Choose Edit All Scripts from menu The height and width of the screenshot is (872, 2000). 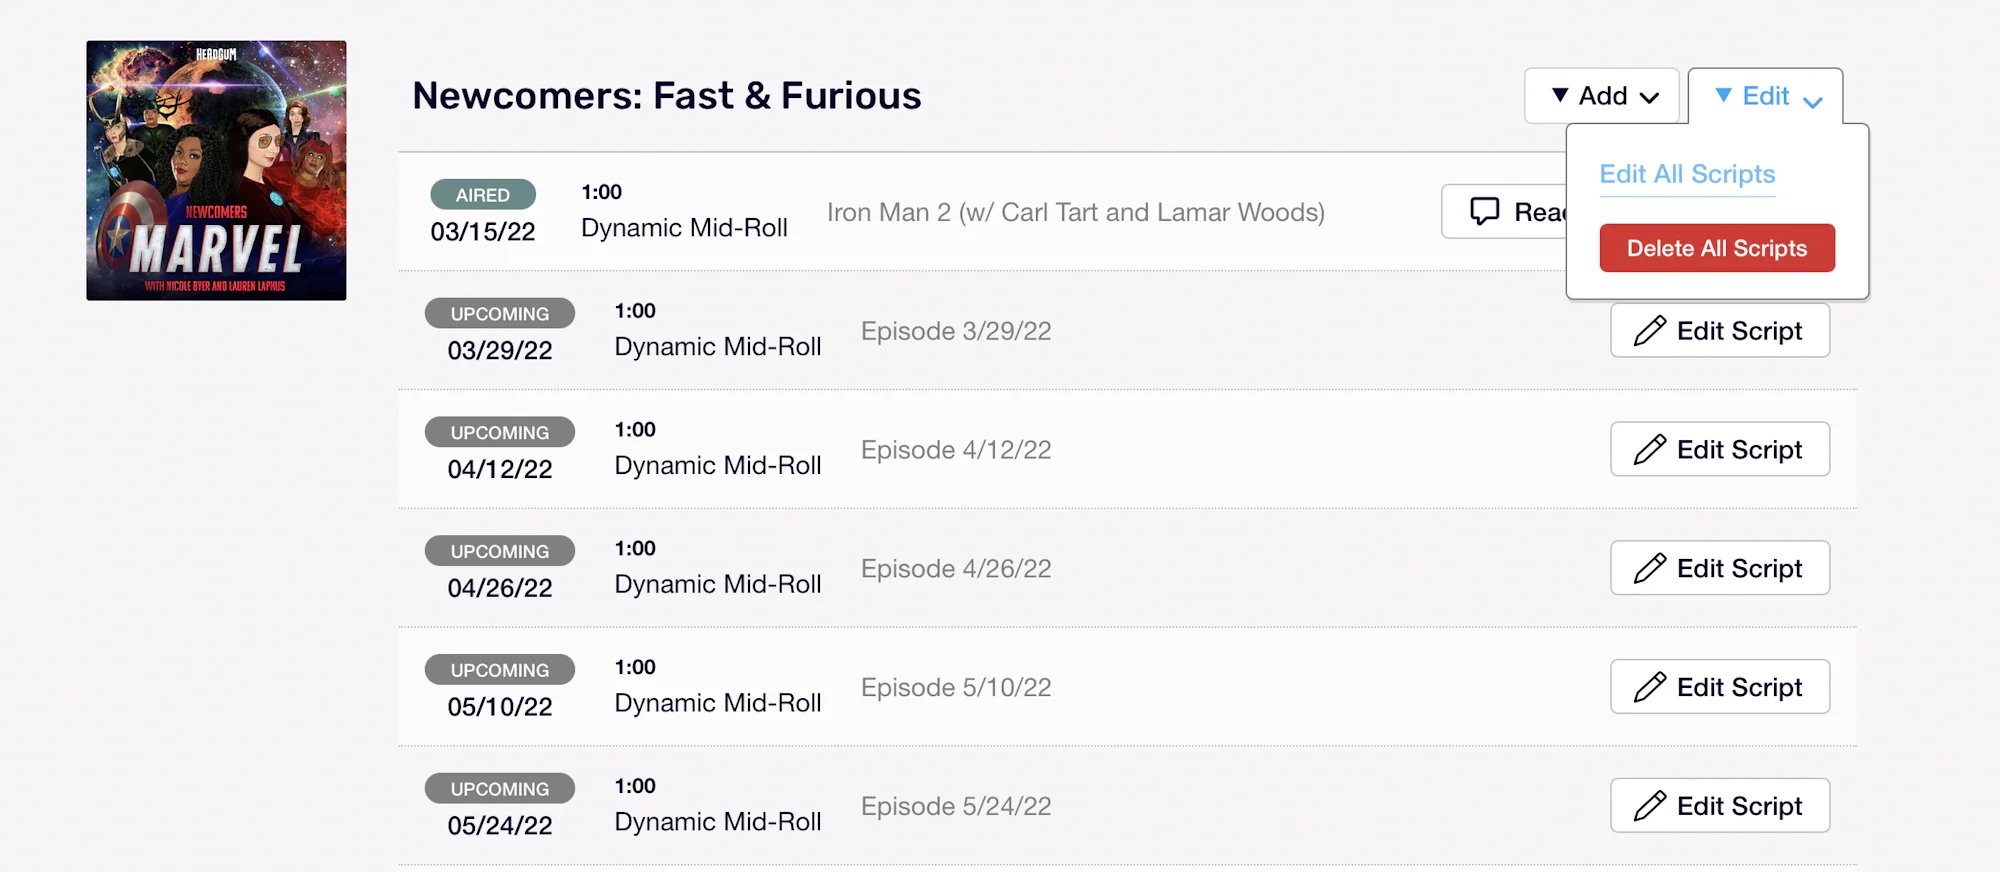point(1687,174)
